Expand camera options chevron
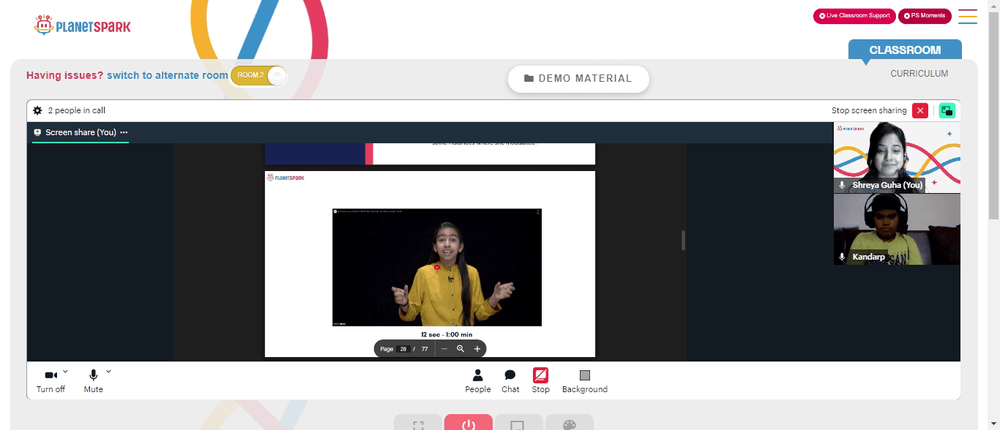Screen dimensions: 1000x430 (66, 371)
